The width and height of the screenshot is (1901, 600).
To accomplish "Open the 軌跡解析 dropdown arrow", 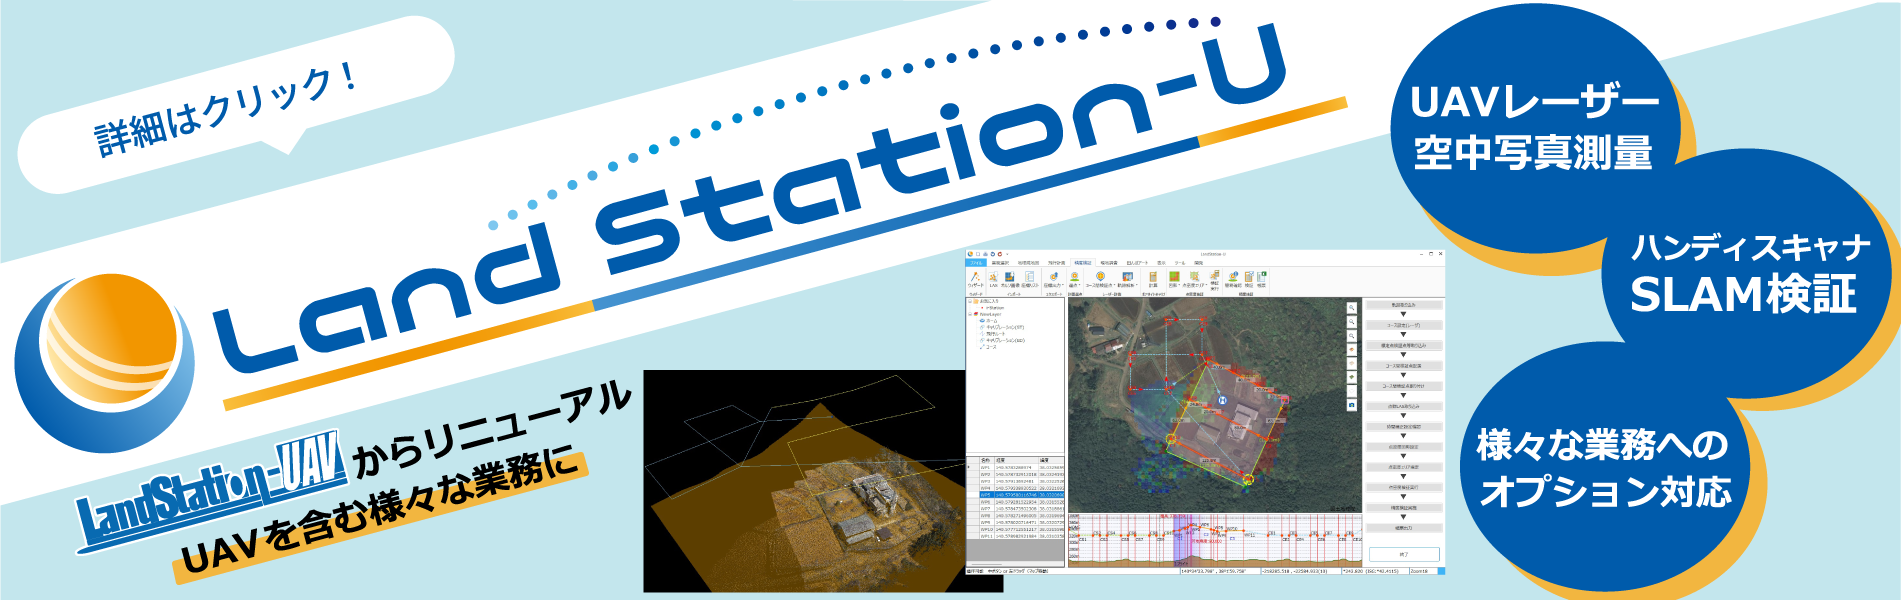I will (1137, 285).
